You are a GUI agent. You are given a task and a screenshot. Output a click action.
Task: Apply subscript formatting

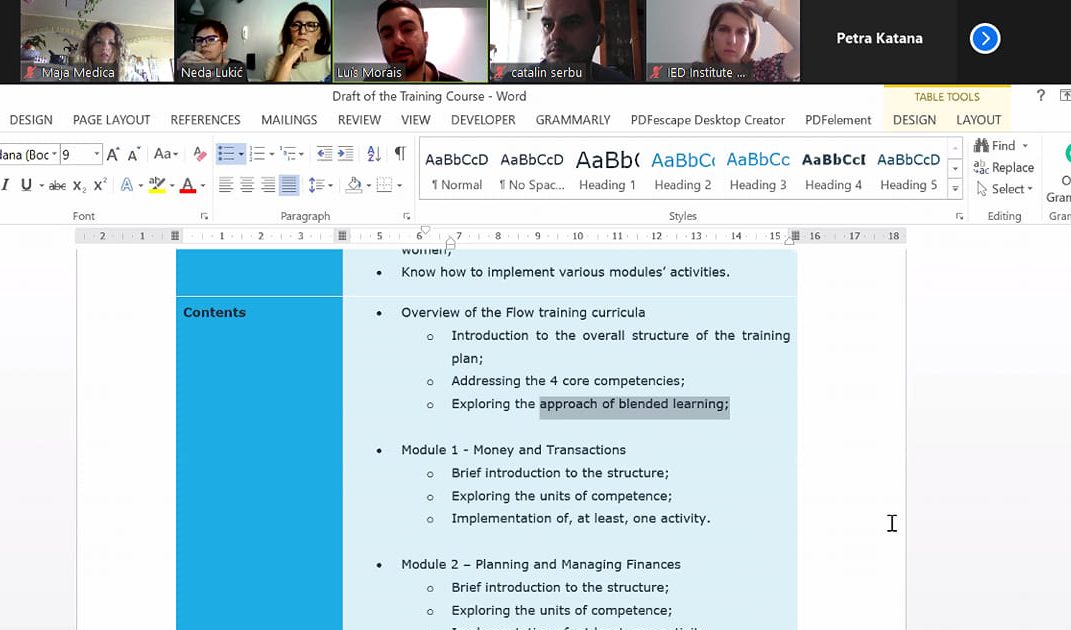[x=79, y=185]
